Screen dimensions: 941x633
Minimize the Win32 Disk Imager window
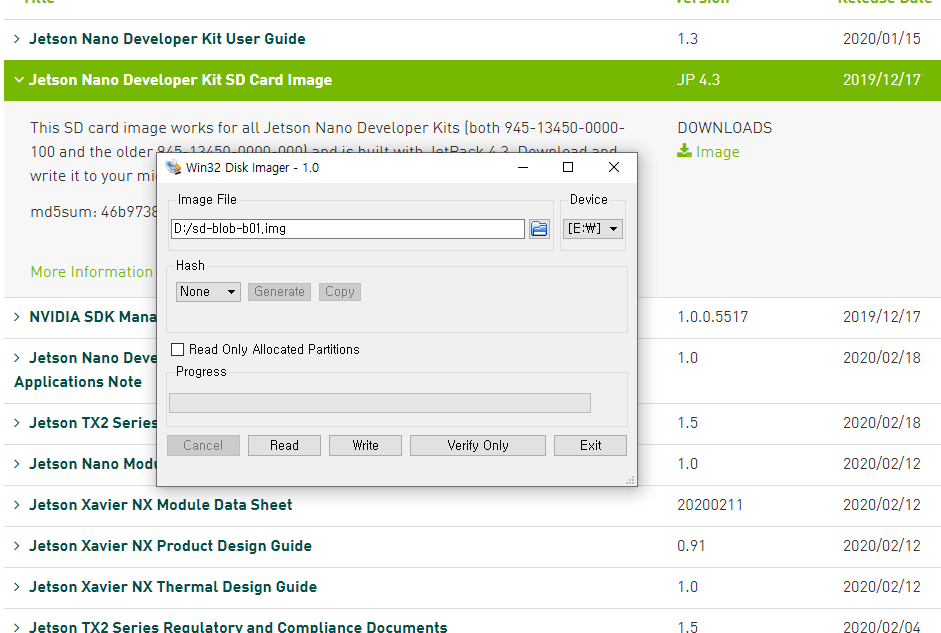[523, 167]
